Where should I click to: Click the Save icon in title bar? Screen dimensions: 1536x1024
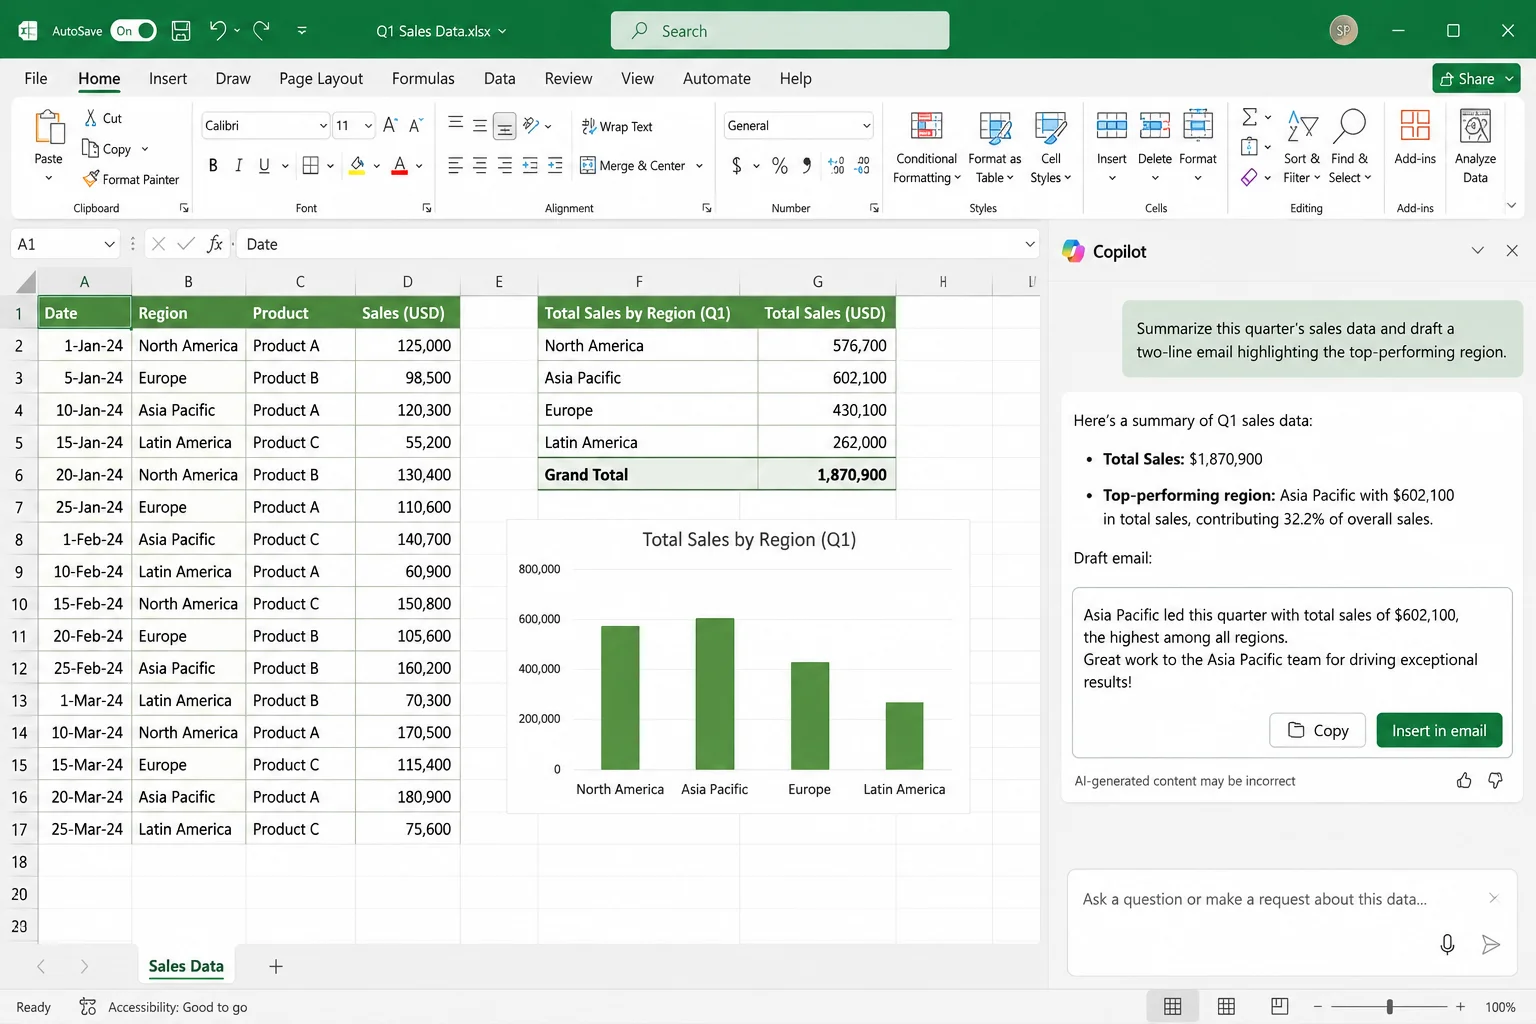(181, 31)
